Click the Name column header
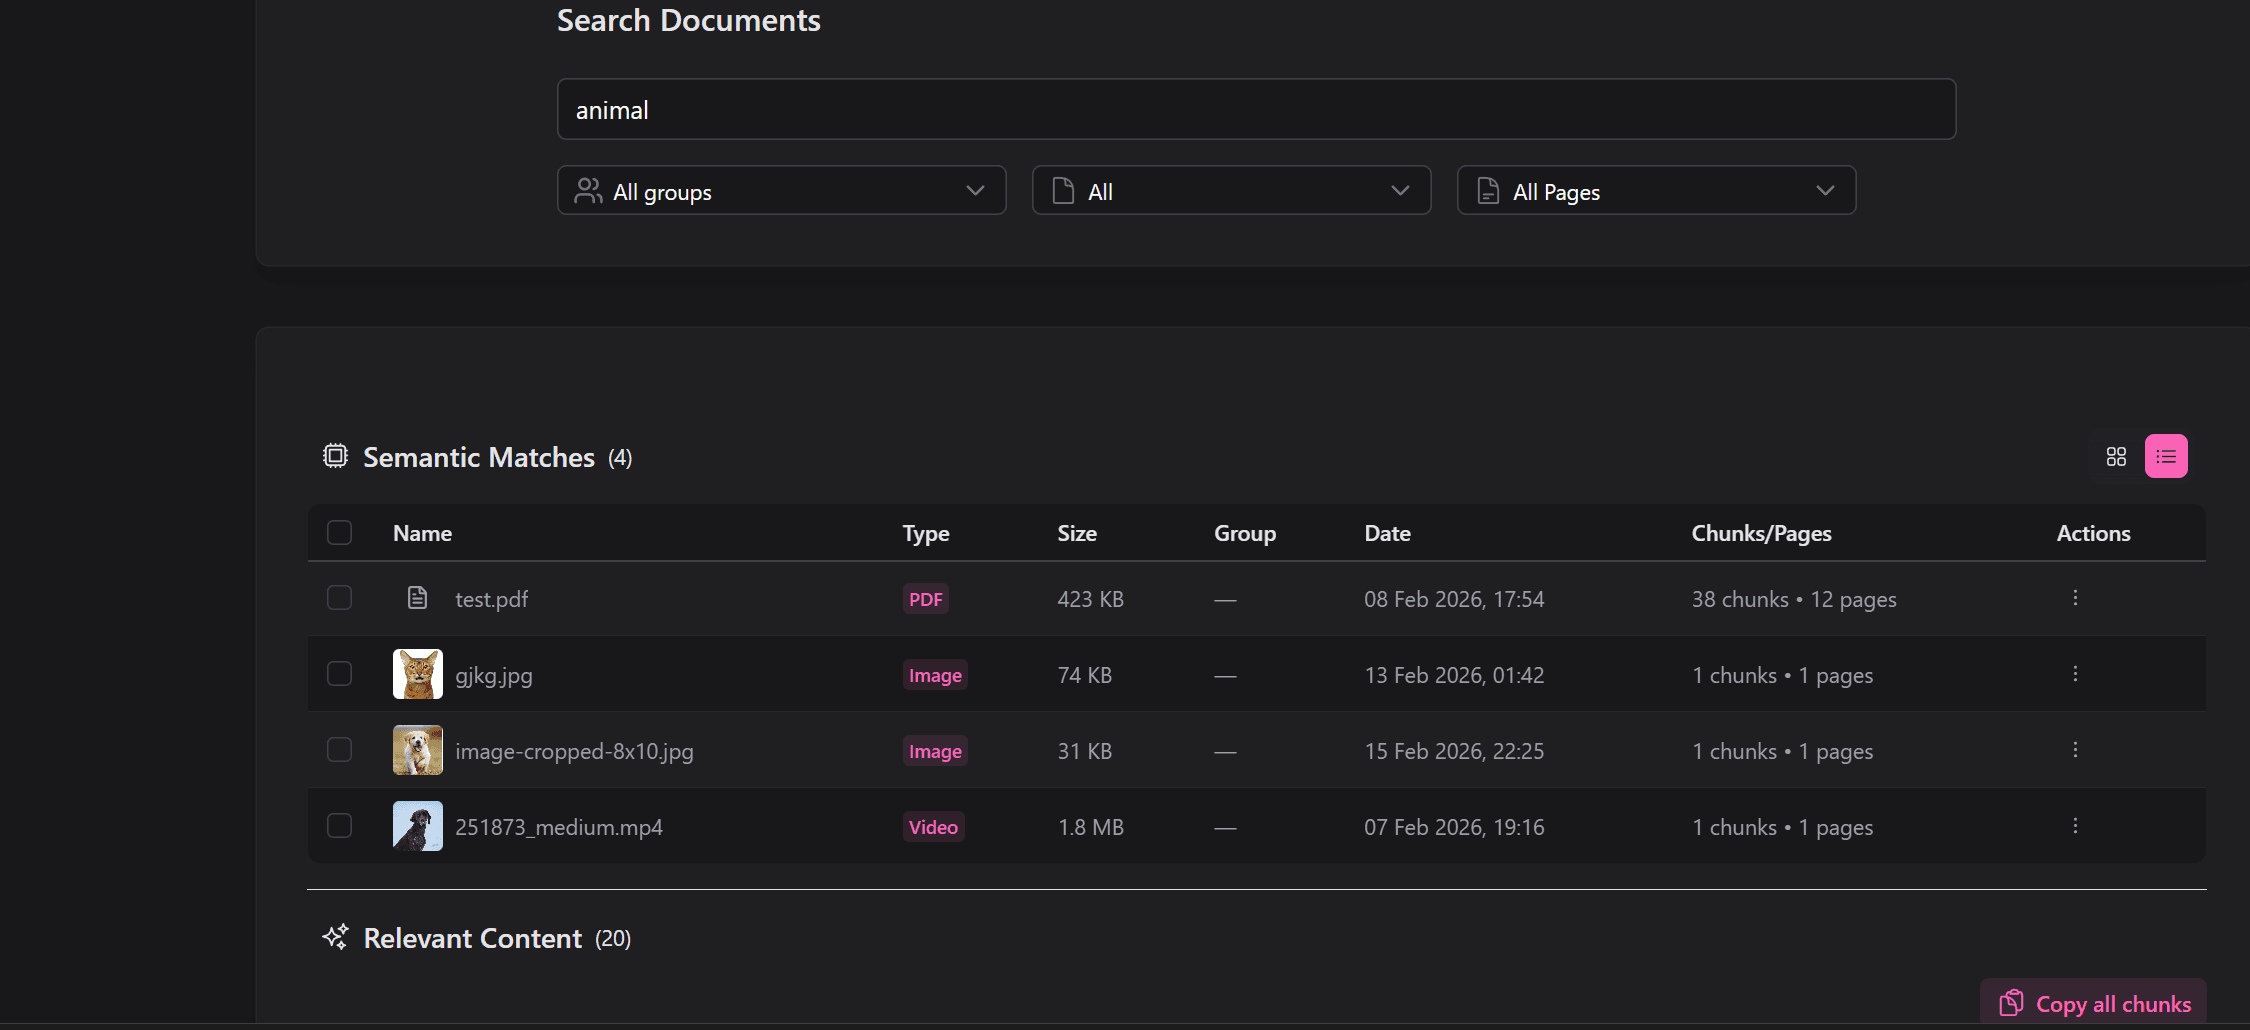This screenshot has height=1030, width=2250. pyautogui.click(x=421, y=533)
